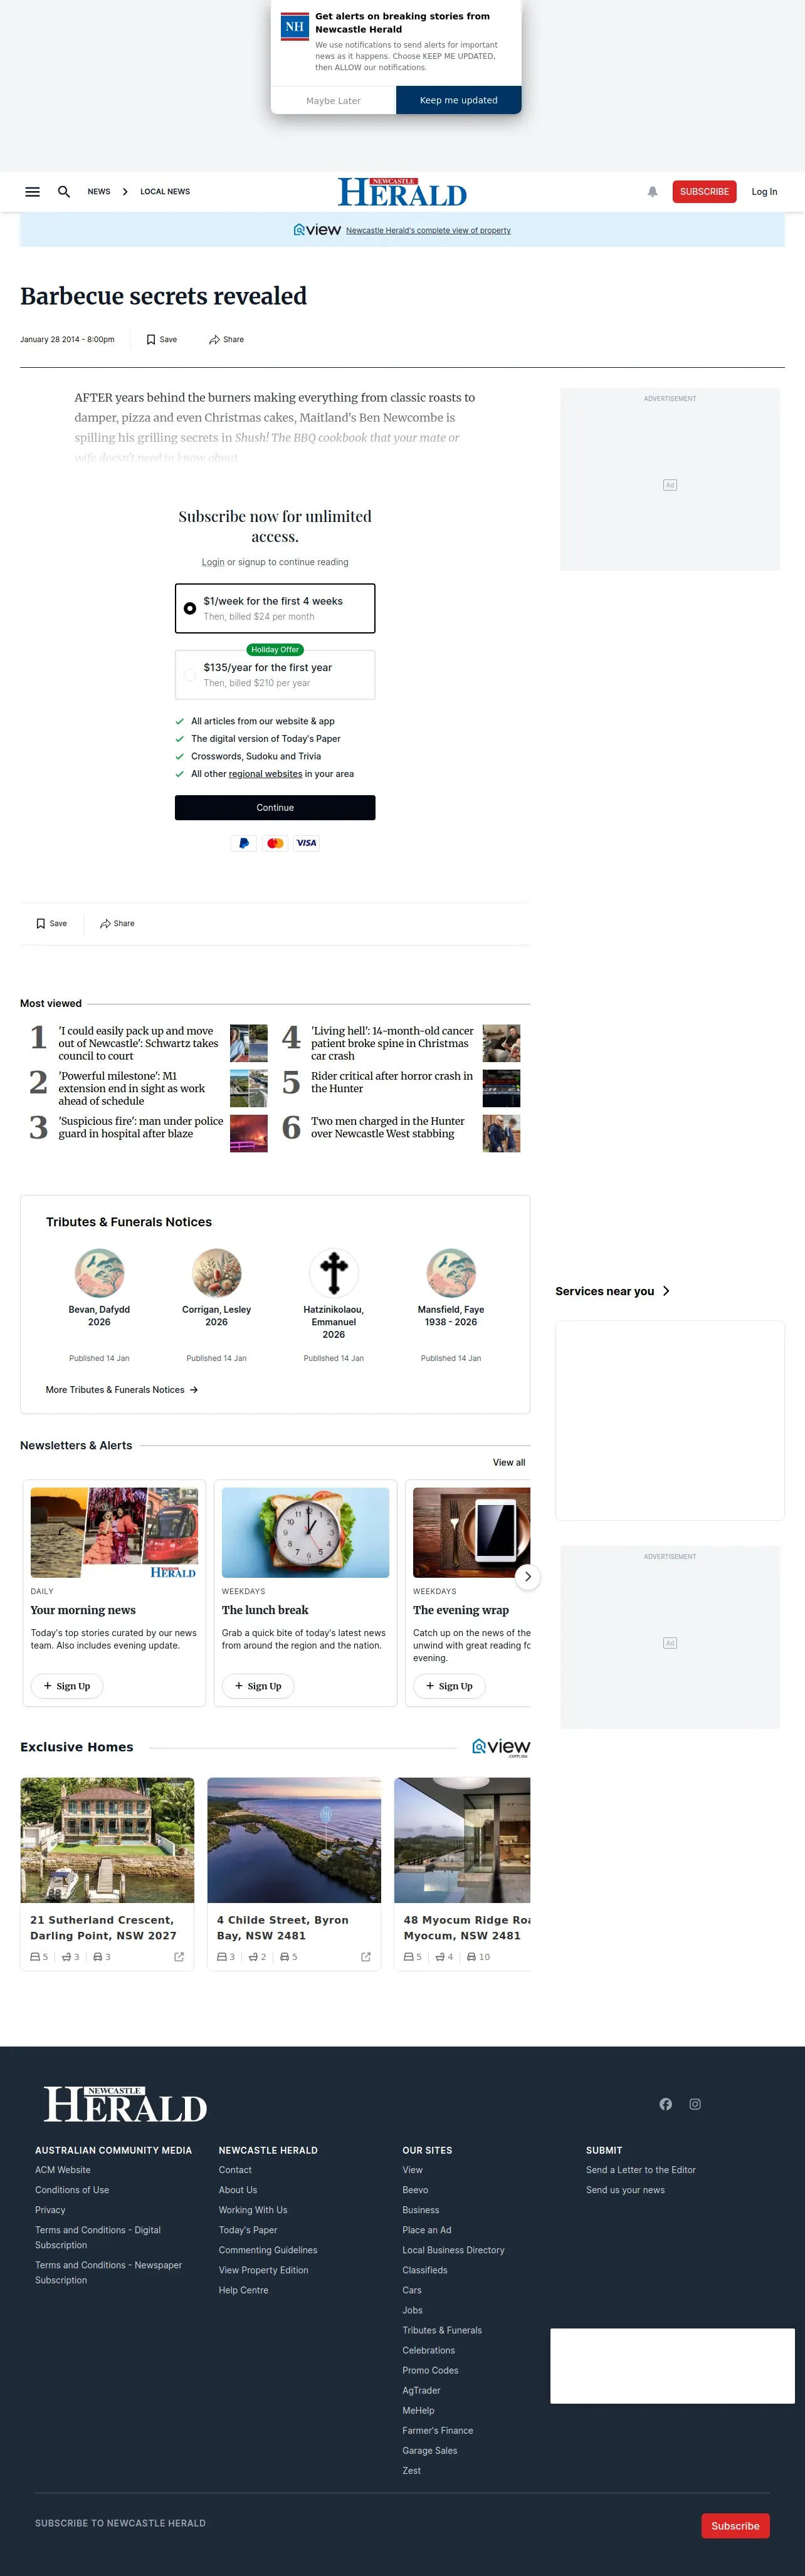Viewport: 805px width, 2576px height.
Task: Select the $135/year for first year option
Action: pyautogui.click(x=275, y=675)
